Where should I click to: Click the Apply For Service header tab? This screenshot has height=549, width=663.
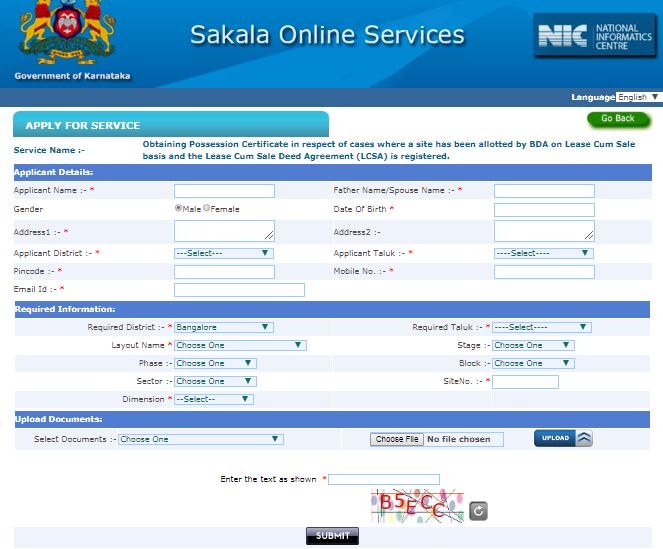click(x=171, y=124)
